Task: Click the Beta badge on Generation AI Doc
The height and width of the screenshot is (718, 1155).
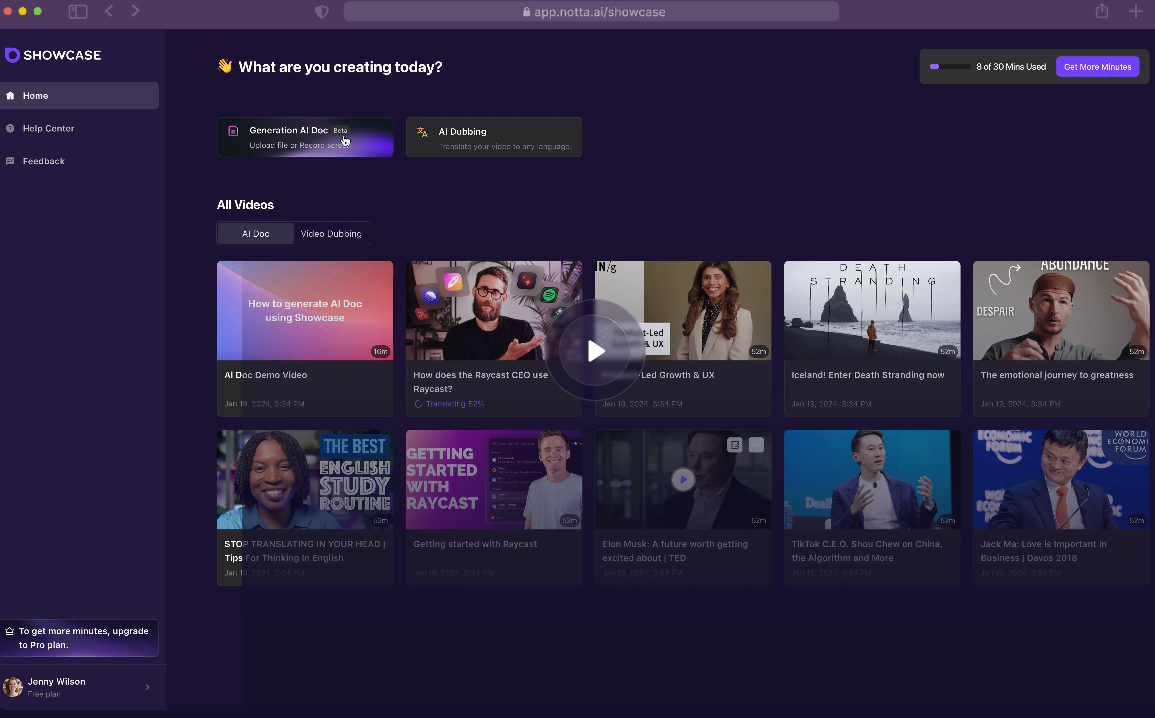Action: click(x=340, y=130)
